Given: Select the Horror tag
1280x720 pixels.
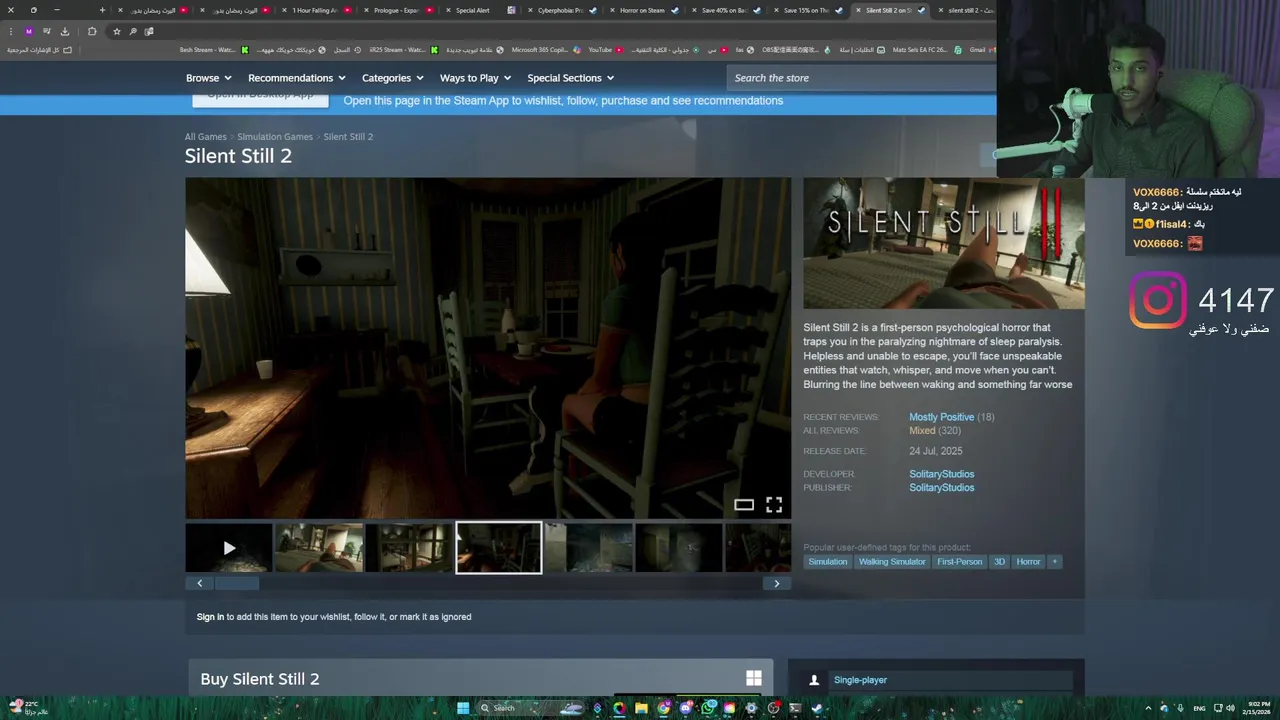Looking at the screenshot, I should (1028, 562).
